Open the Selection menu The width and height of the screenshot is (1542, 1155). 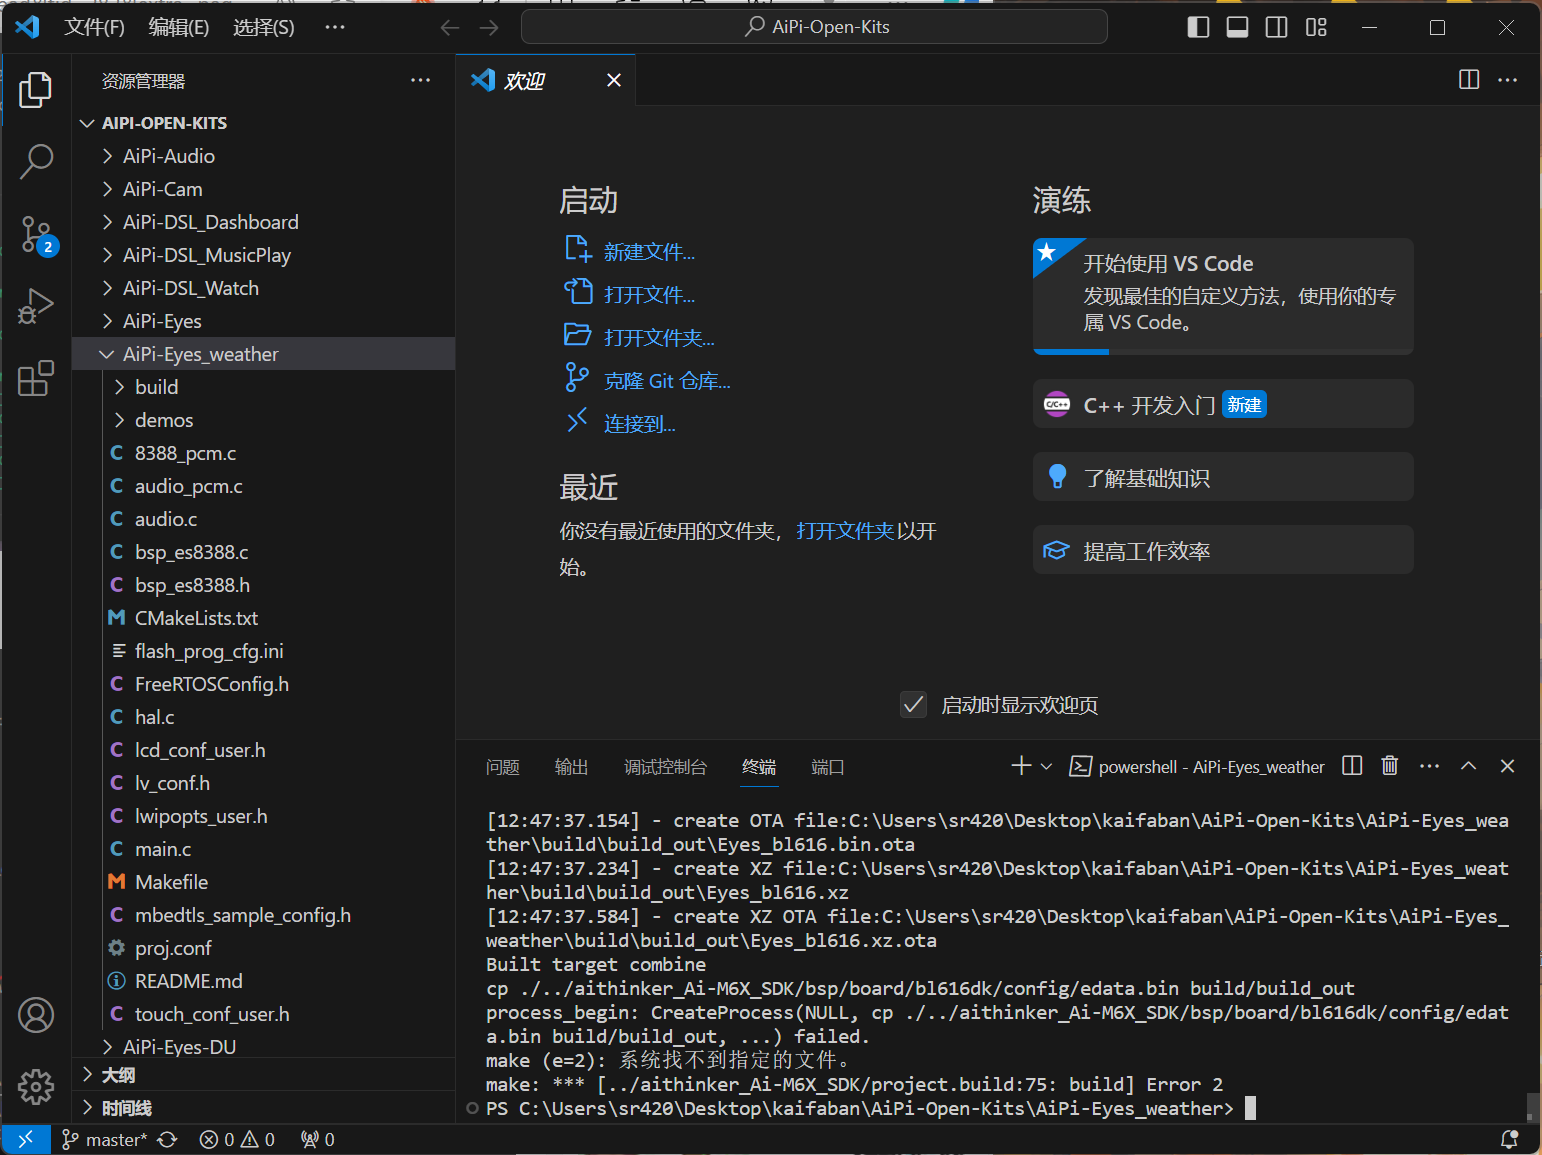tap(264, 27)
